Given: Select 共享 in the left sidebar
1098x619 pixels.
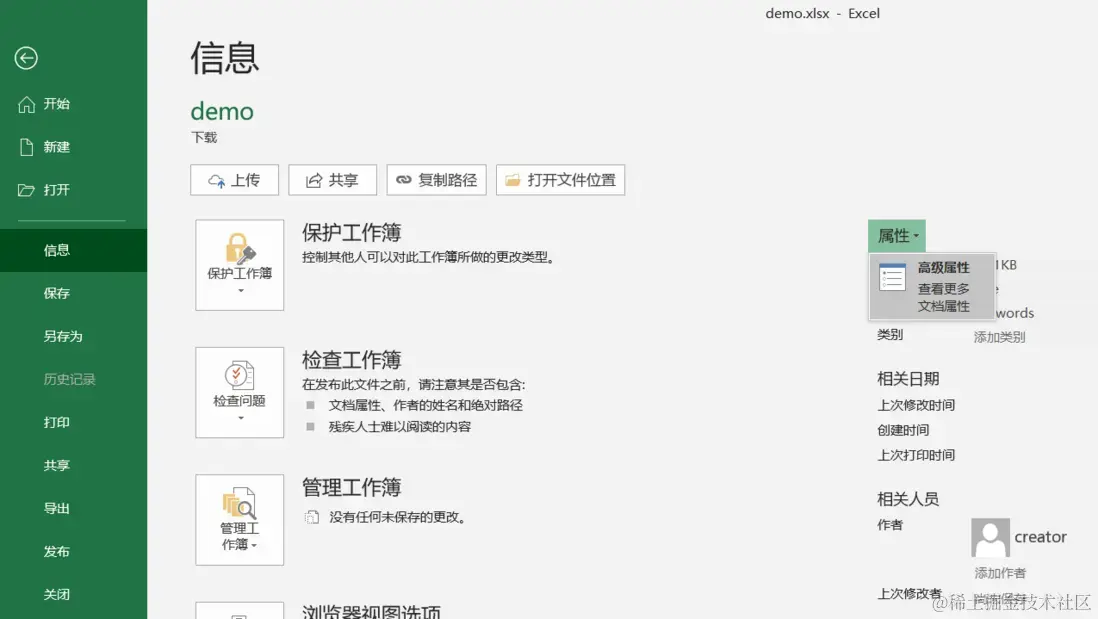Looking at the screenshot, I should (x=74, y=466).
